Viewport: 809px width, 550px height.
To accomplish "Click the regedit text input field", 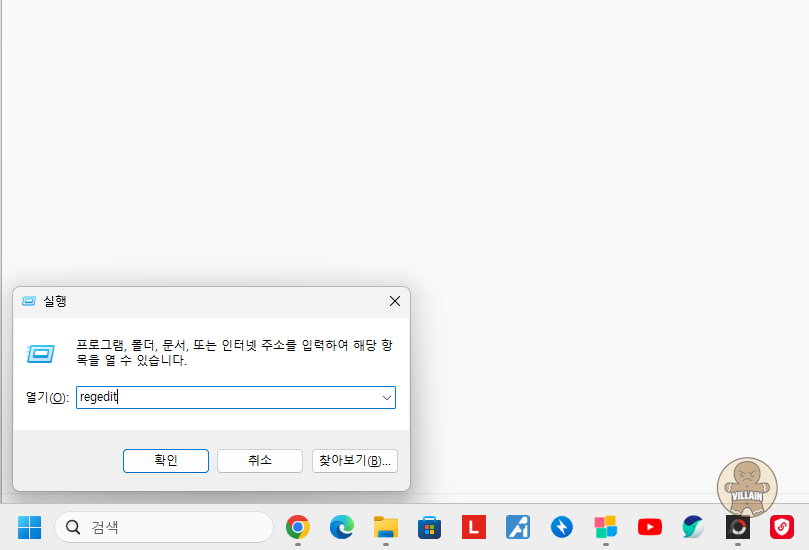I will coord(228,398).
